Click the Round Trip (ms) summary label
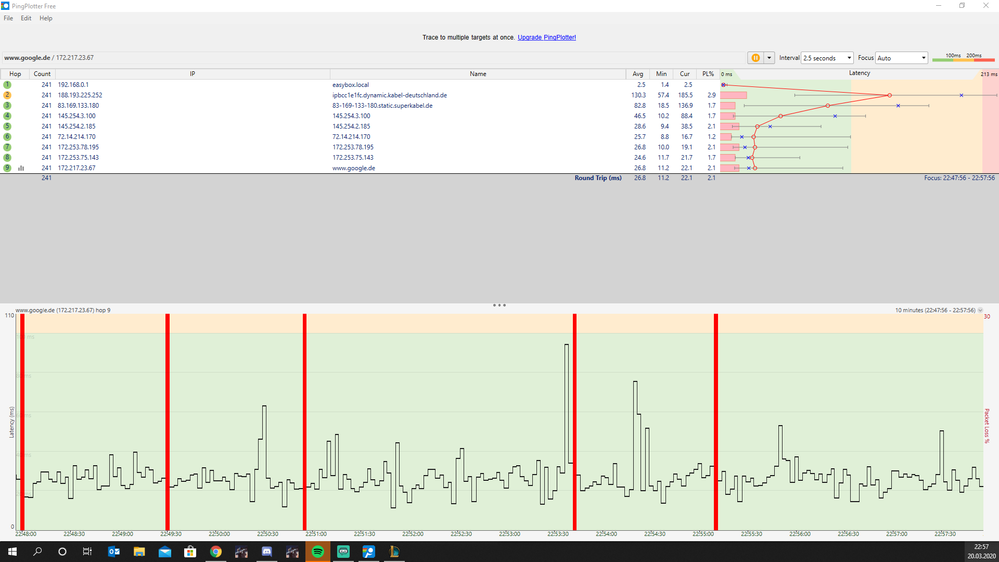The image size is (999, 562). (x=598, y=178)
